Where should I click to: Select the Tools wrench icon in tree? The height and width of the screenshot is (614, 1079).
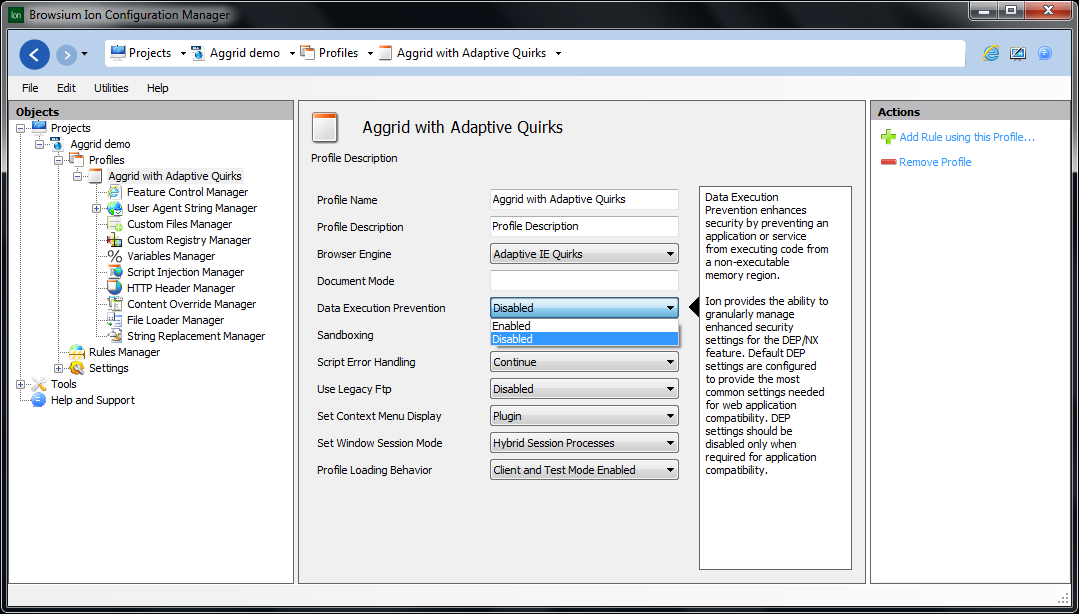coord(39,384)
